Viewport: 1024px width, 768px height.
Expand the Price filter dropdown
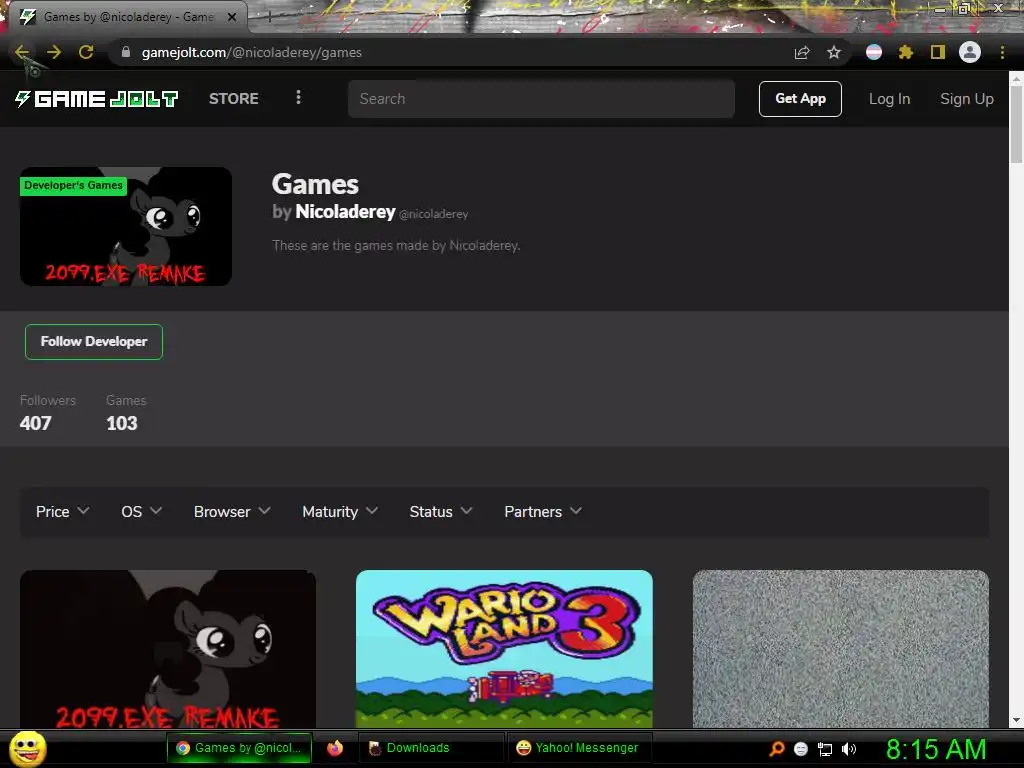[62, 511]
